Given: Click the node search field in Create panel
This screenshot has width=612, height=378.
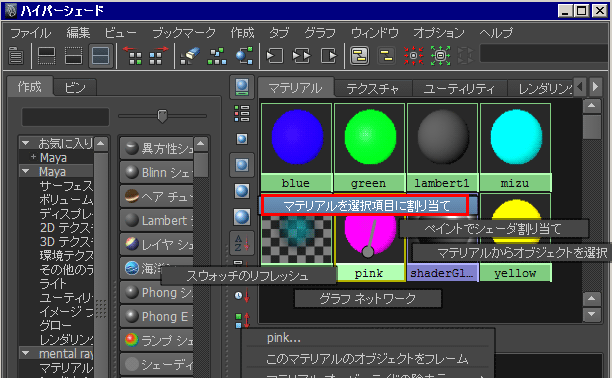Looking at the screenshot, I should pos(65,117).
